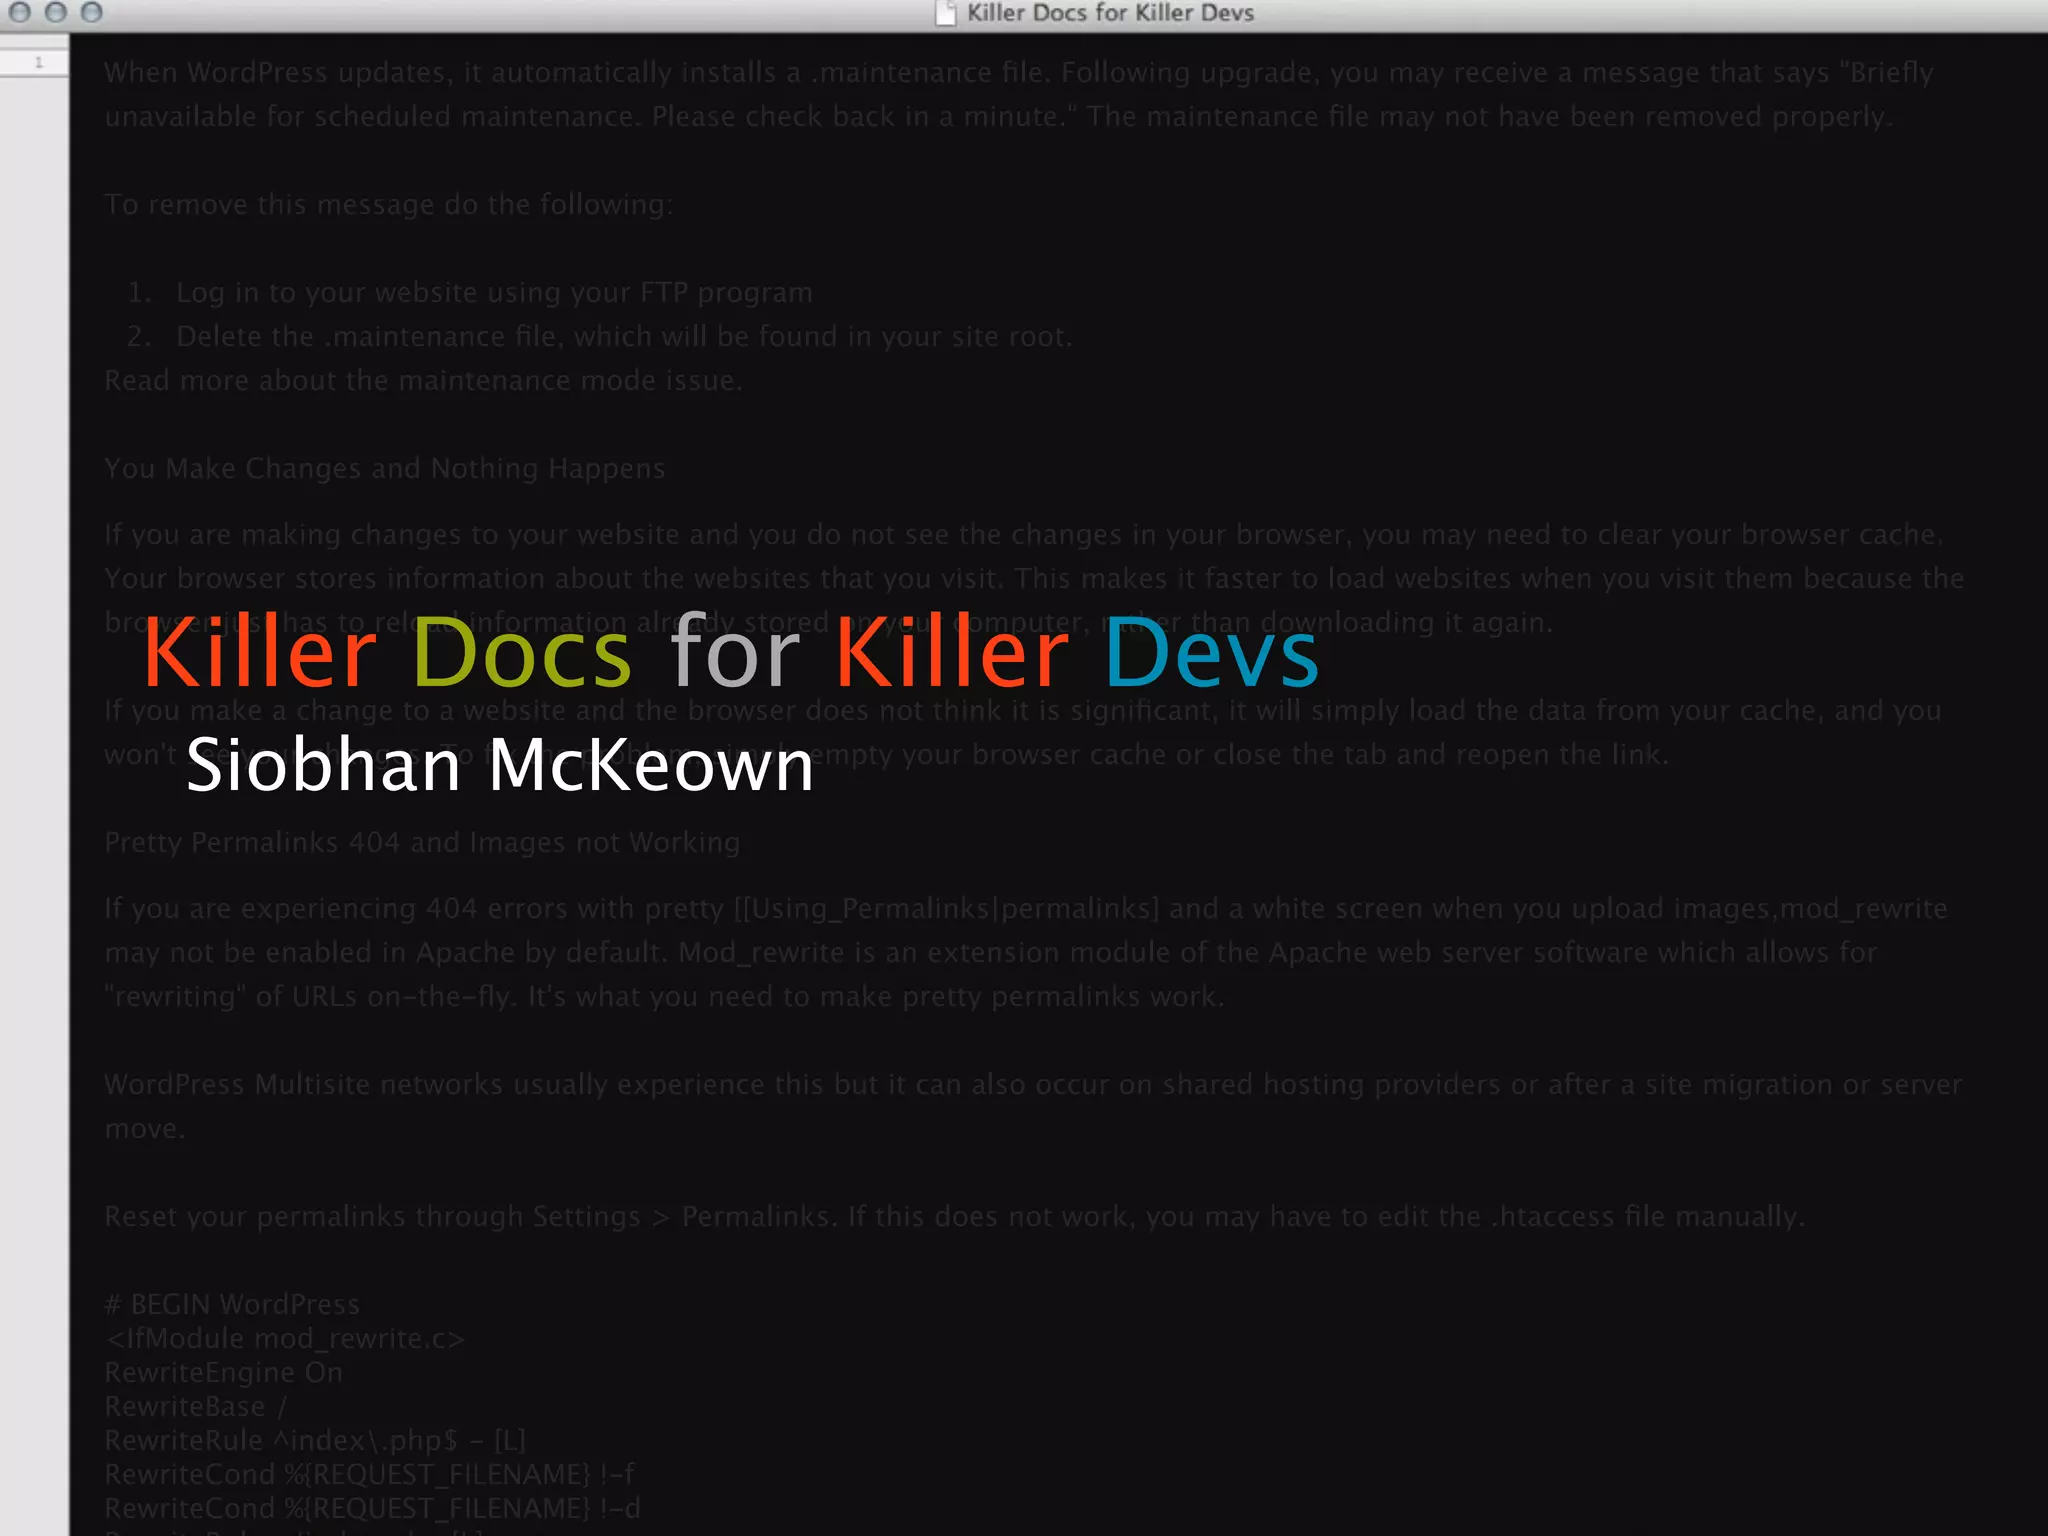Click the 'RewriteEngine On' code line

(223, 1373)
